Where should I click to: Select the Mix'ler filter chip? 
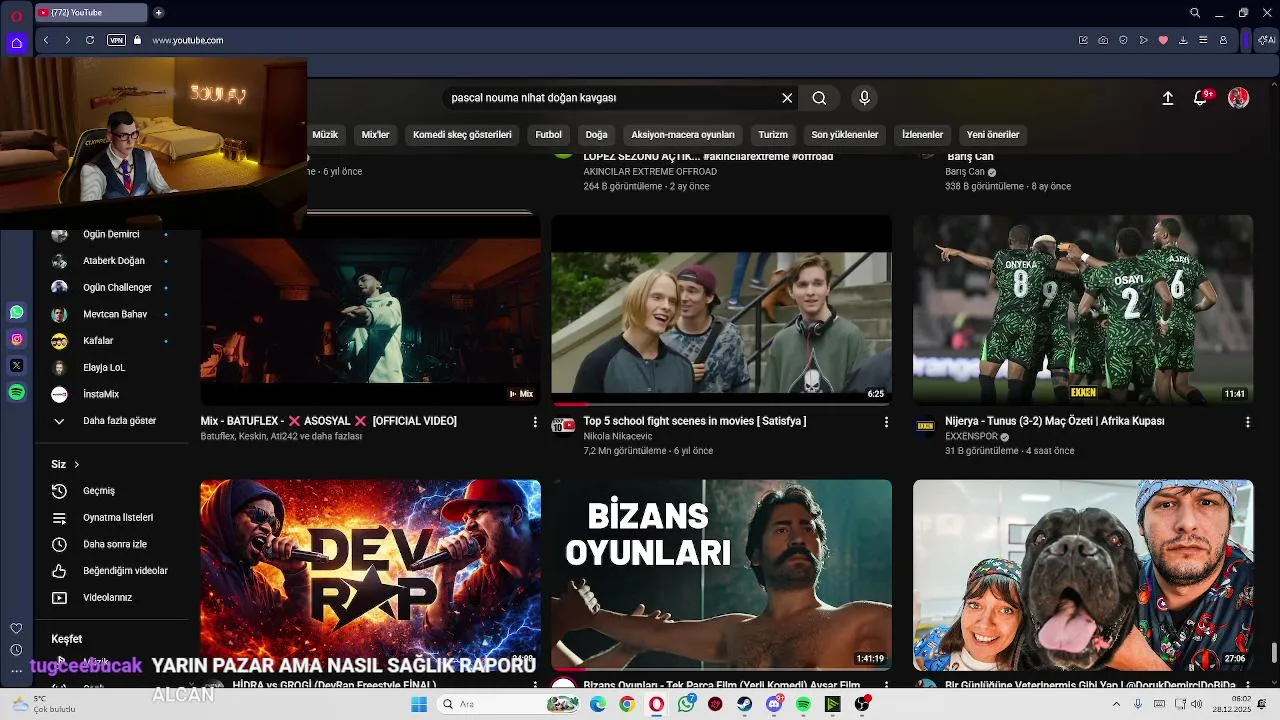click(375, 134)
